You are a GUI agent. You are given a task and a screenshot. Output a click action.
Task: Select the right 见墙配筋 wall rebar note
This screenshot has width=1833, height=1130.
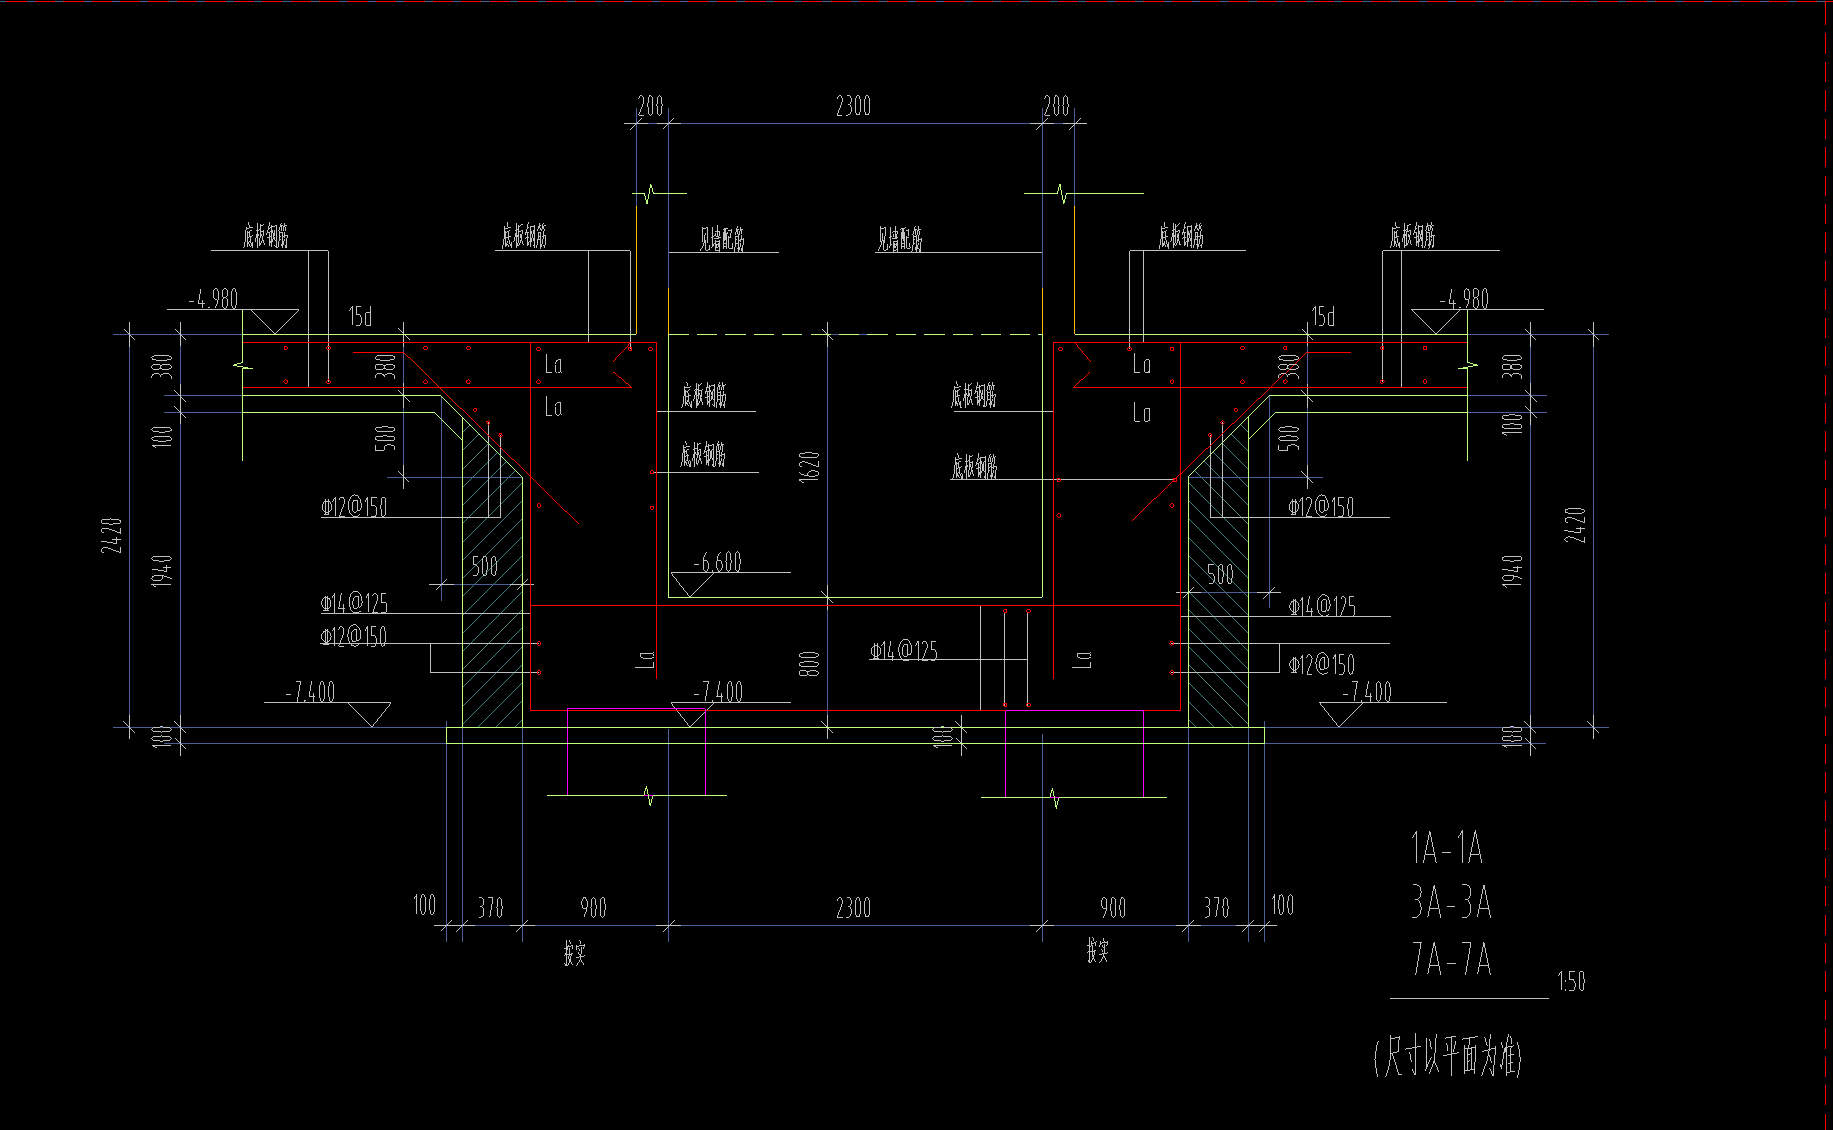coord(900,239)
